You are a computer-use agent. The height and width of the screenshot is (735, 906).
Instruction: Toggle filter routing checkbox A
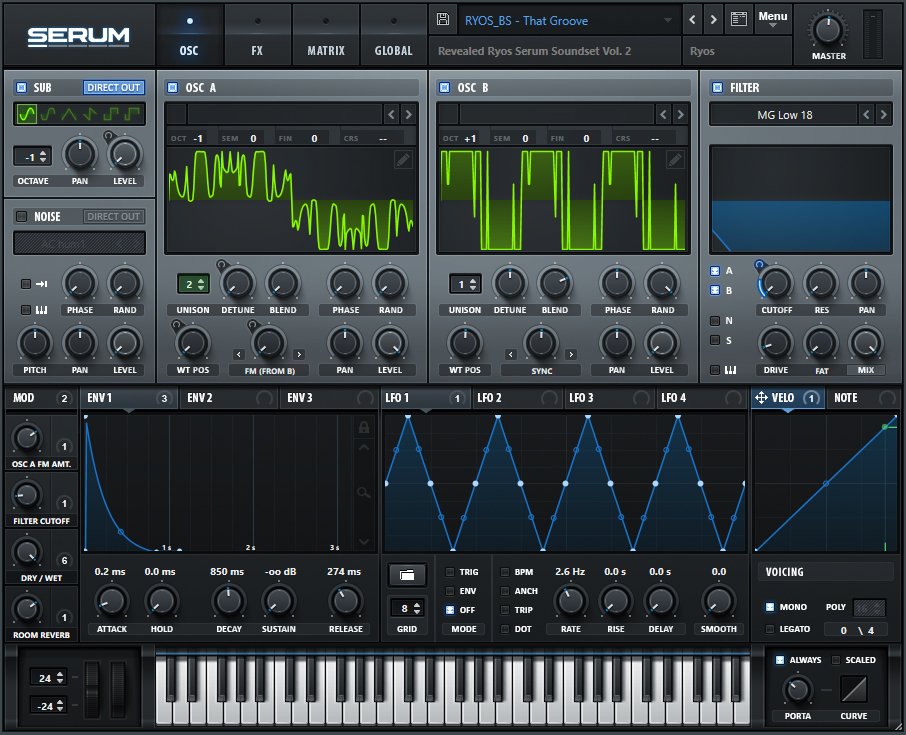pyautogui.click(x=715, y=270)
